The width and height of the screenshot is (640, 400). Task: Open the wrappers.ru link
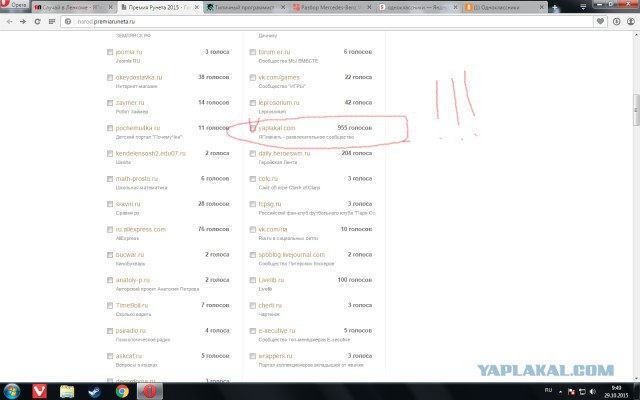pyautogui.click(x=276, y=356)
